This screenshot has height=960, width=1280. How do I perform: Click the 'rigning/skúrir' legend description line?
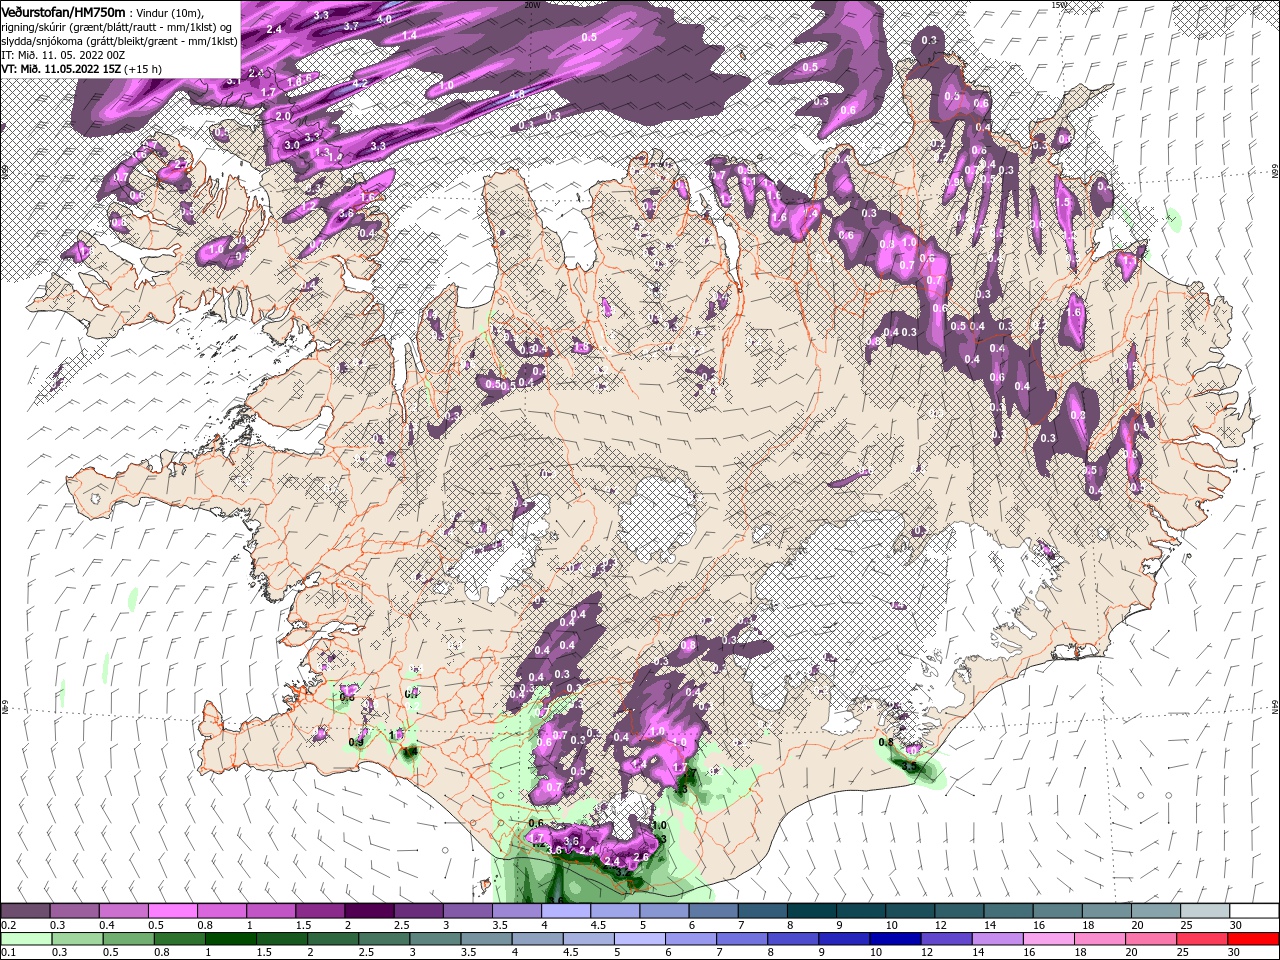[116, 26]
